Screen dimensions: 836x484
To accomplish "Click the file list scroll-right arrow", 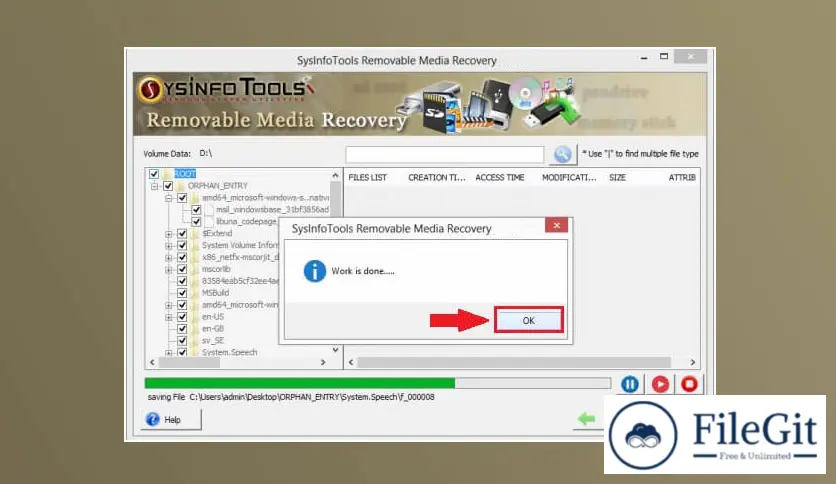I will coord(693,362).
